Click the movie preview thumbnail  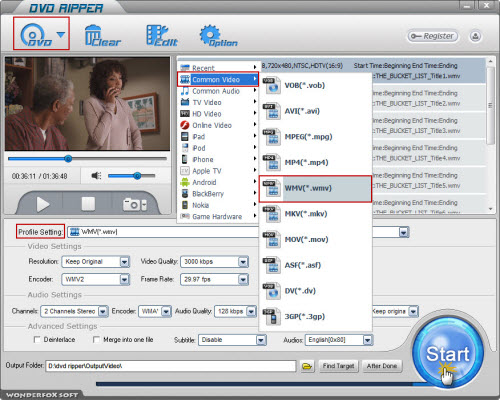87,104
